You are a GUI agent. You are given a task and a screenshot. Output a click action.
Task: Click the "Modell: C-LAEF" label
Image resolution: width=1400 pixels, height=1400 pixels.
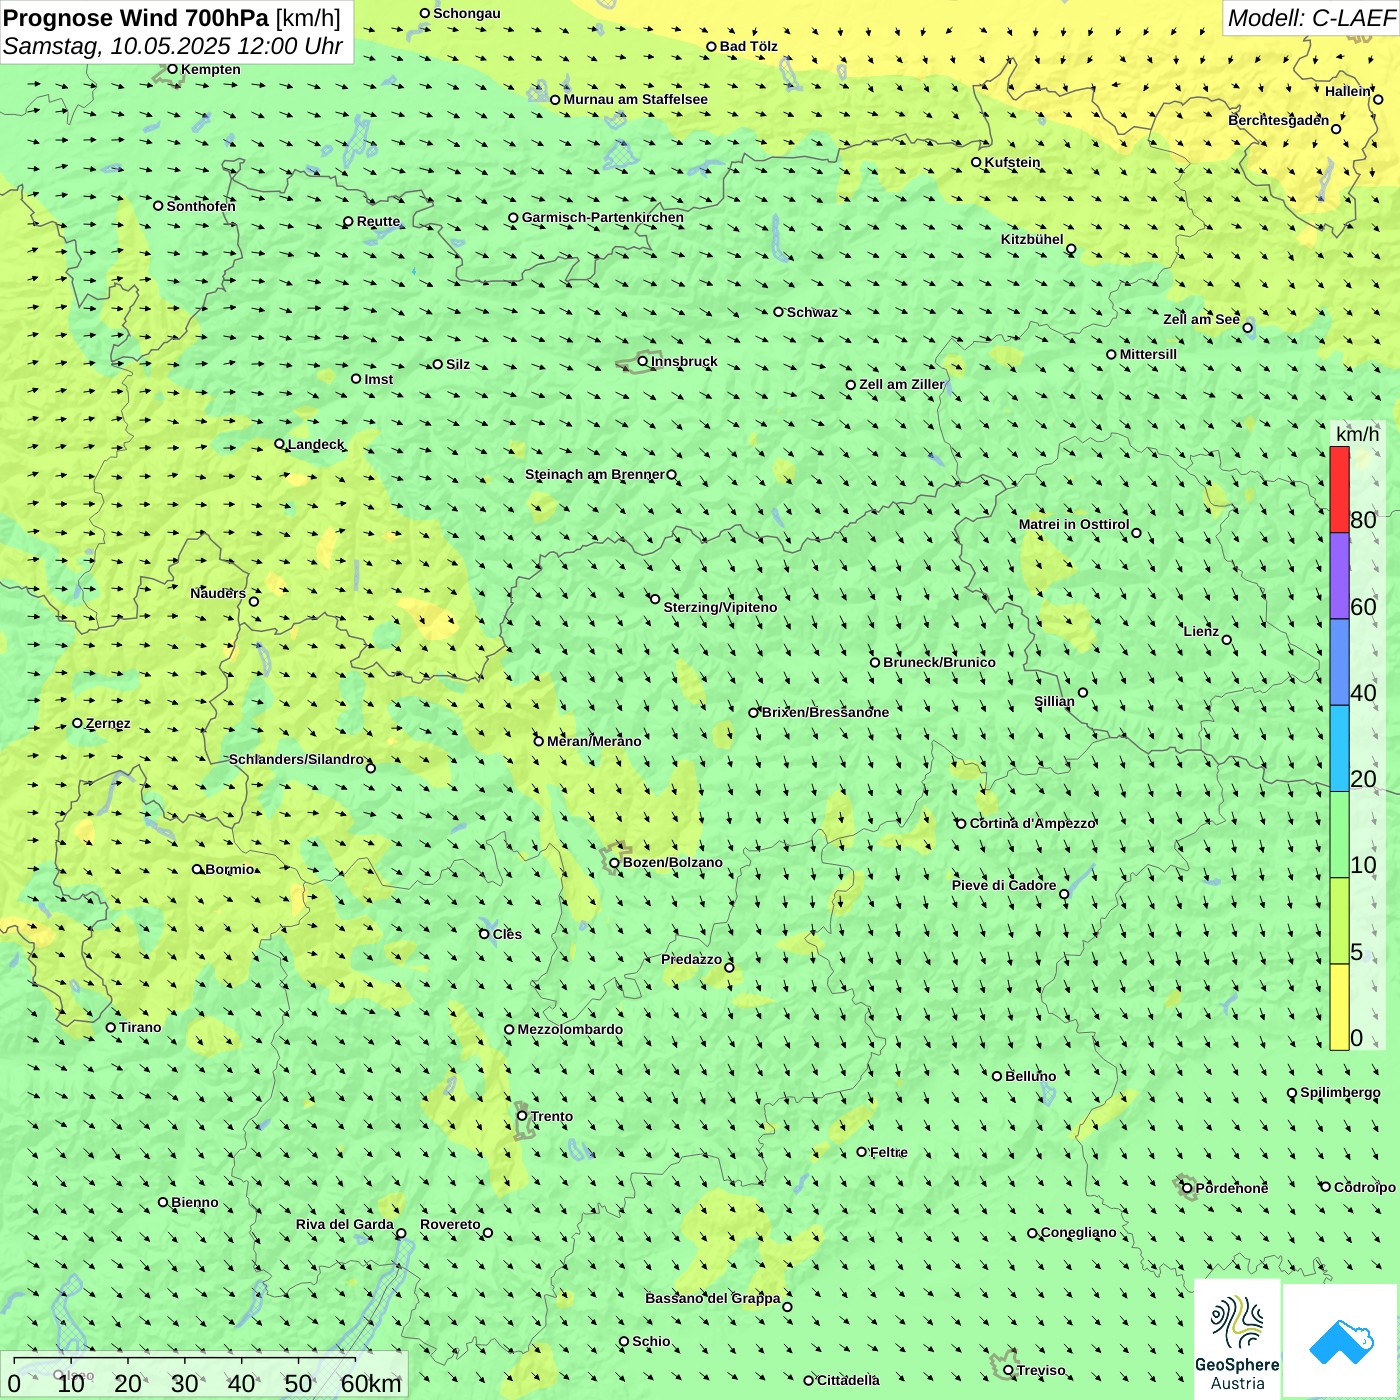(x=1311, y=17)
